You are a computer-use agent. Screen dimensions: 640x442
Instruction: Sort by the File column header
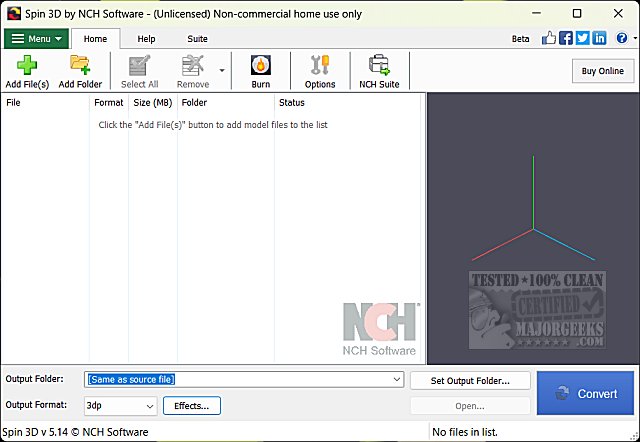click(x=45, y=102)
